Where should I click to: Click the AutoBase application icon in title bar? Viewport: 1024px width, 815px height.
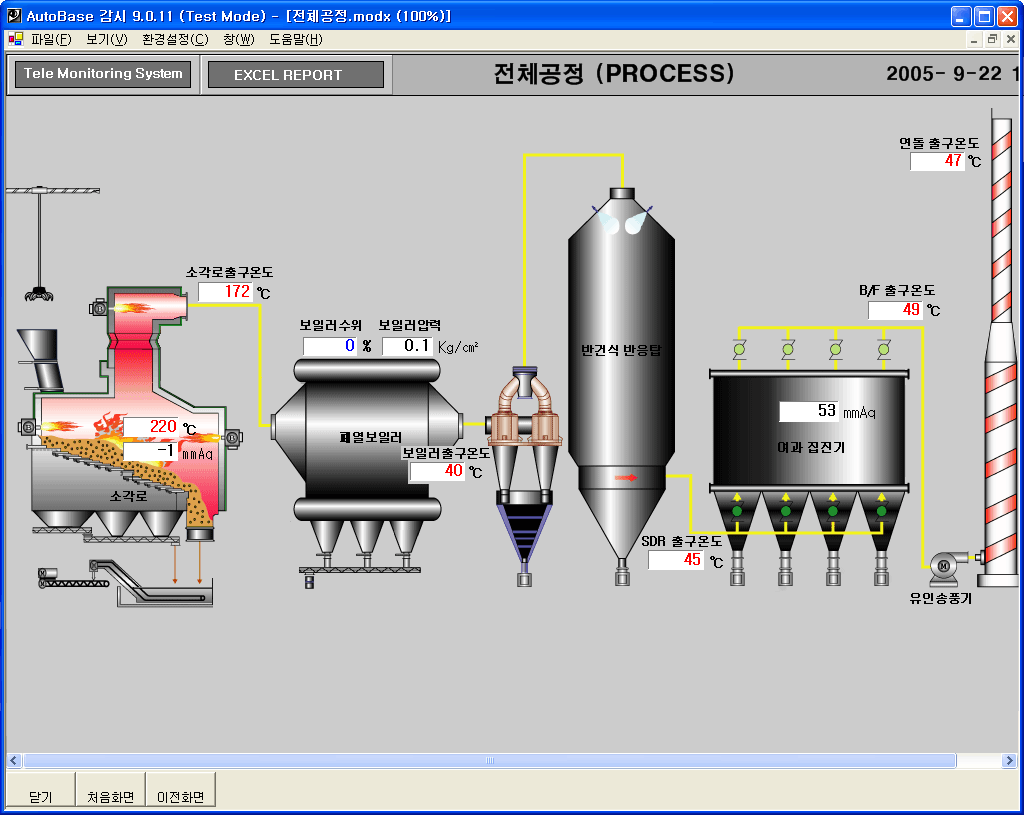13,16
